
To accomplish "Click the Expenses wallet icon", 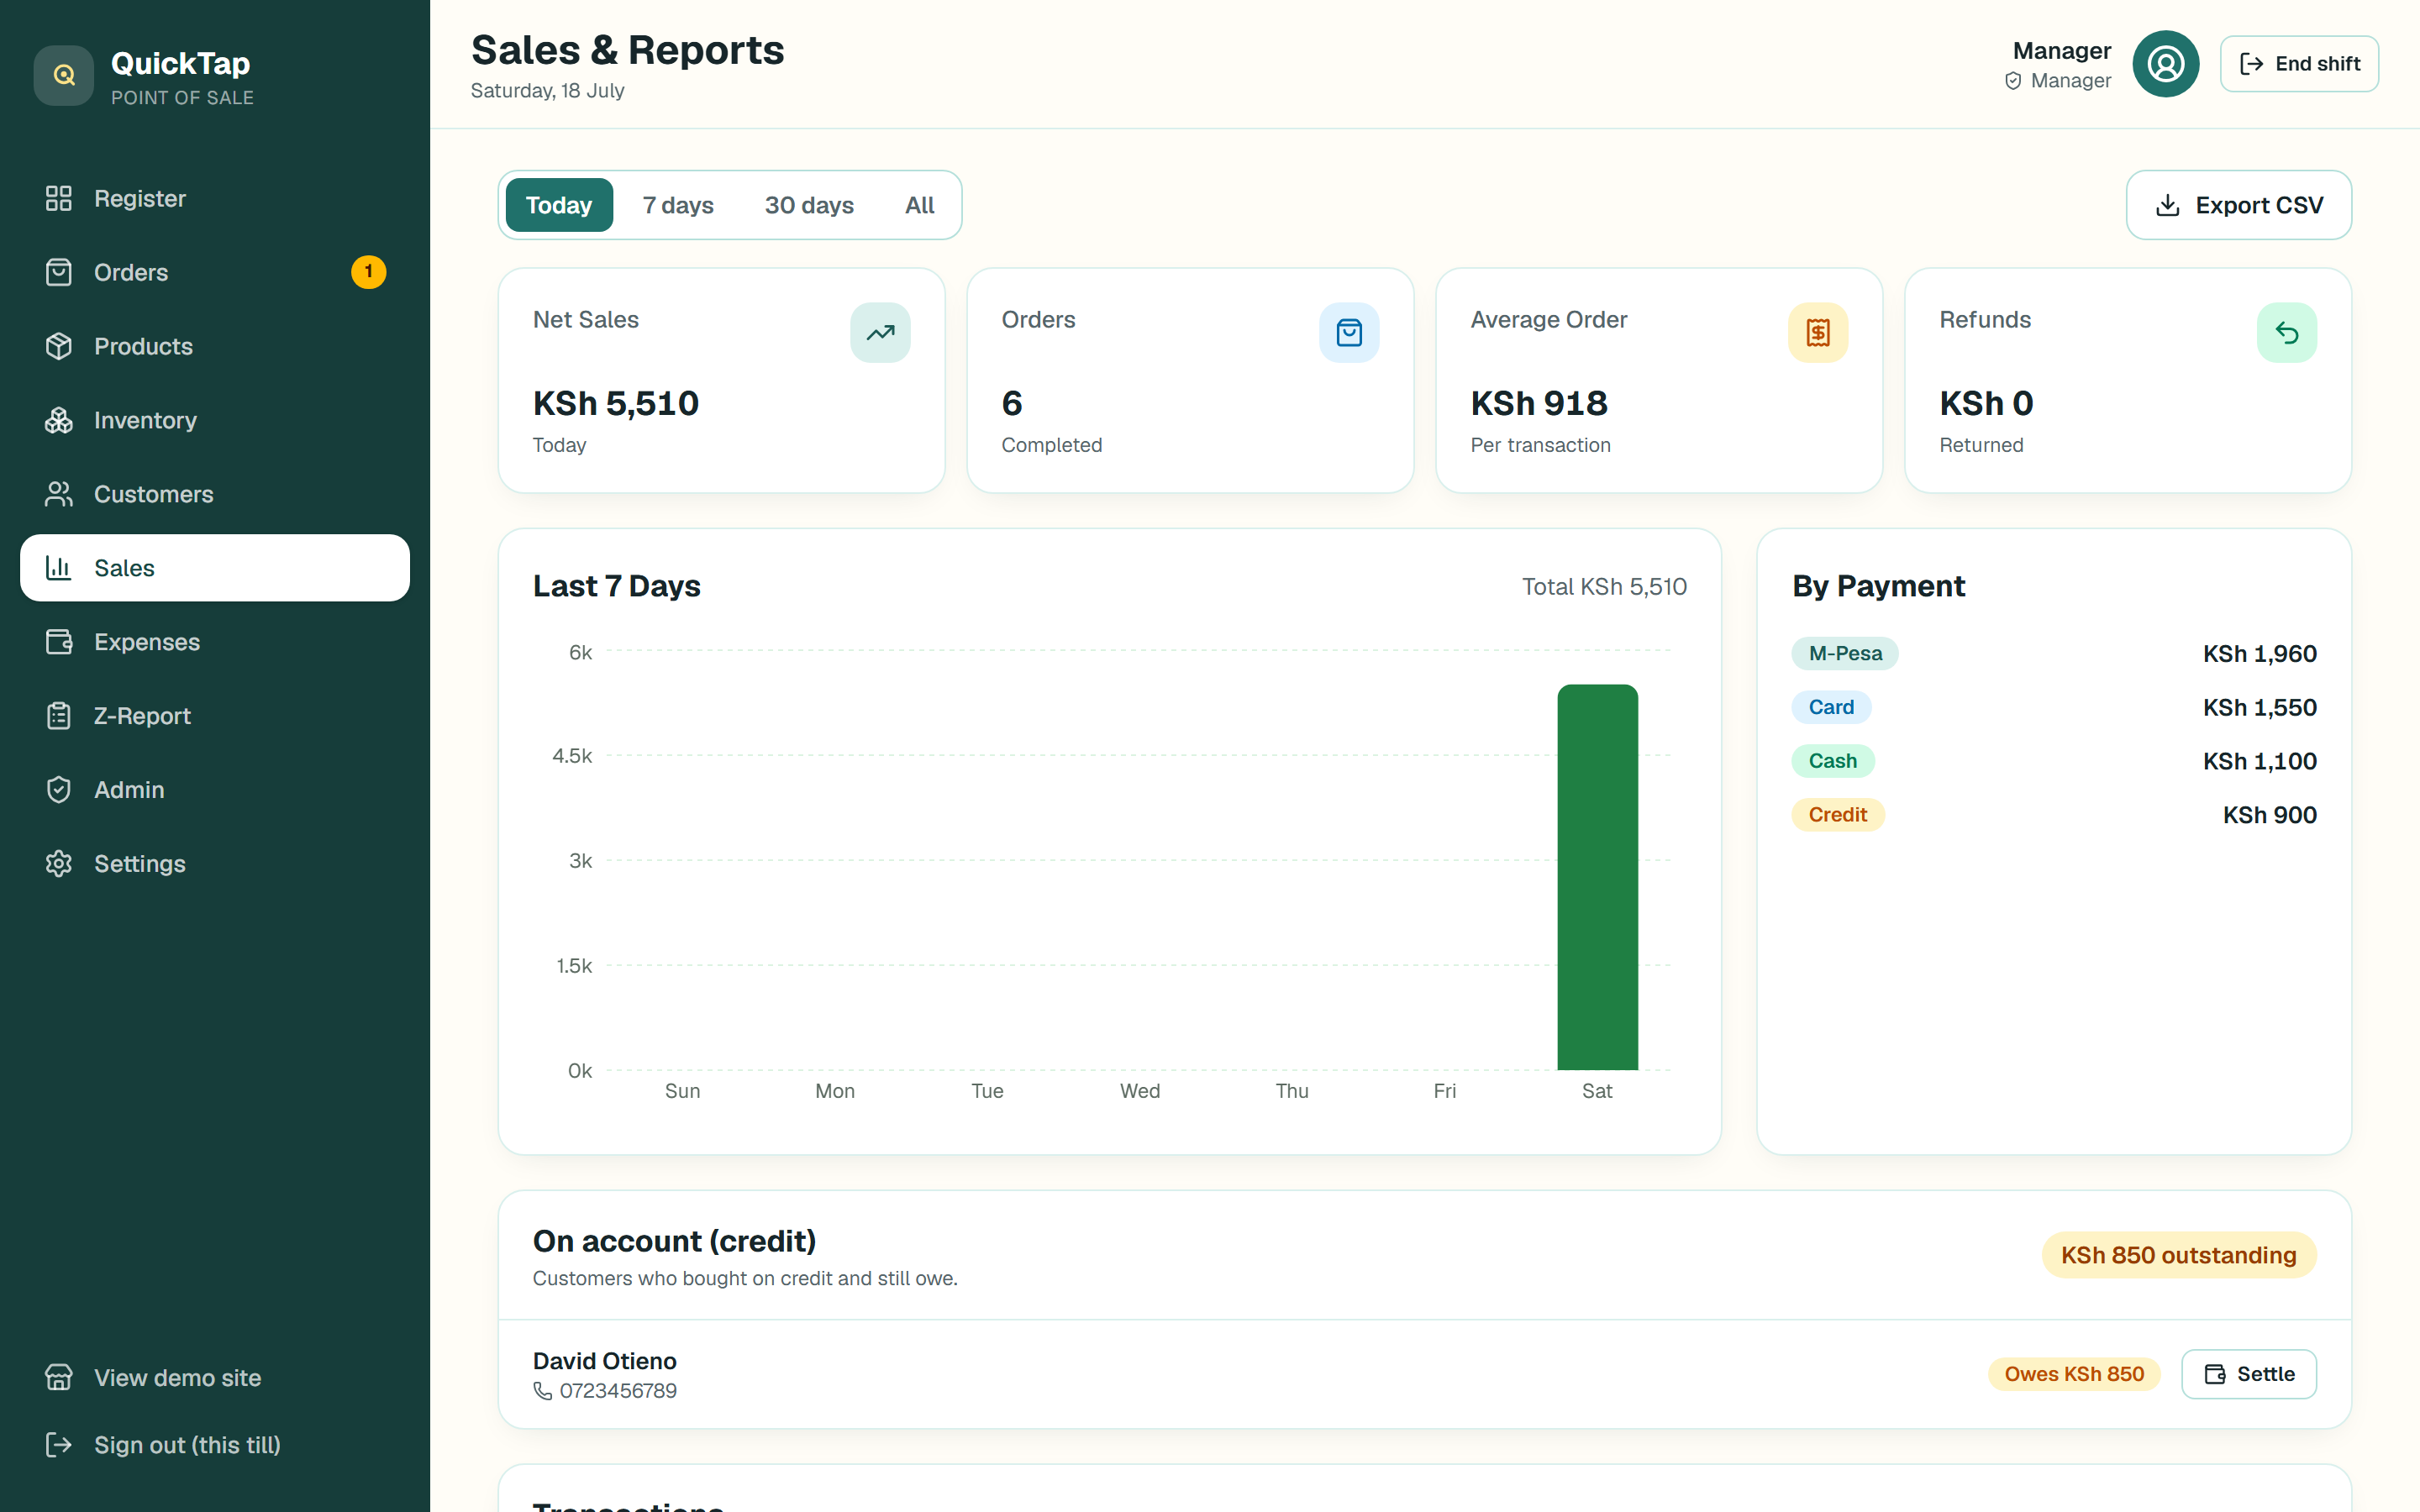I will click(59, 642).
